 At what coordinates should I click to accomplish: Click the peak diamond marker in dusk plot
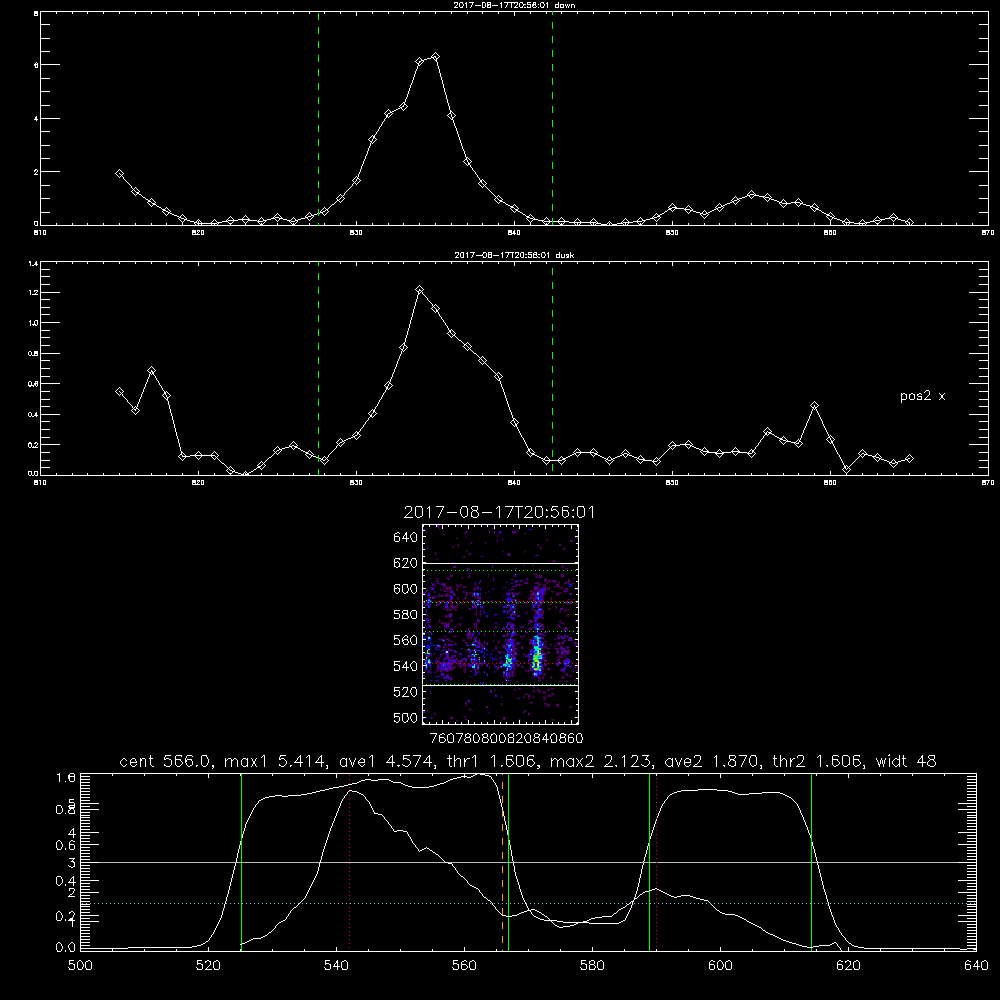419,290
